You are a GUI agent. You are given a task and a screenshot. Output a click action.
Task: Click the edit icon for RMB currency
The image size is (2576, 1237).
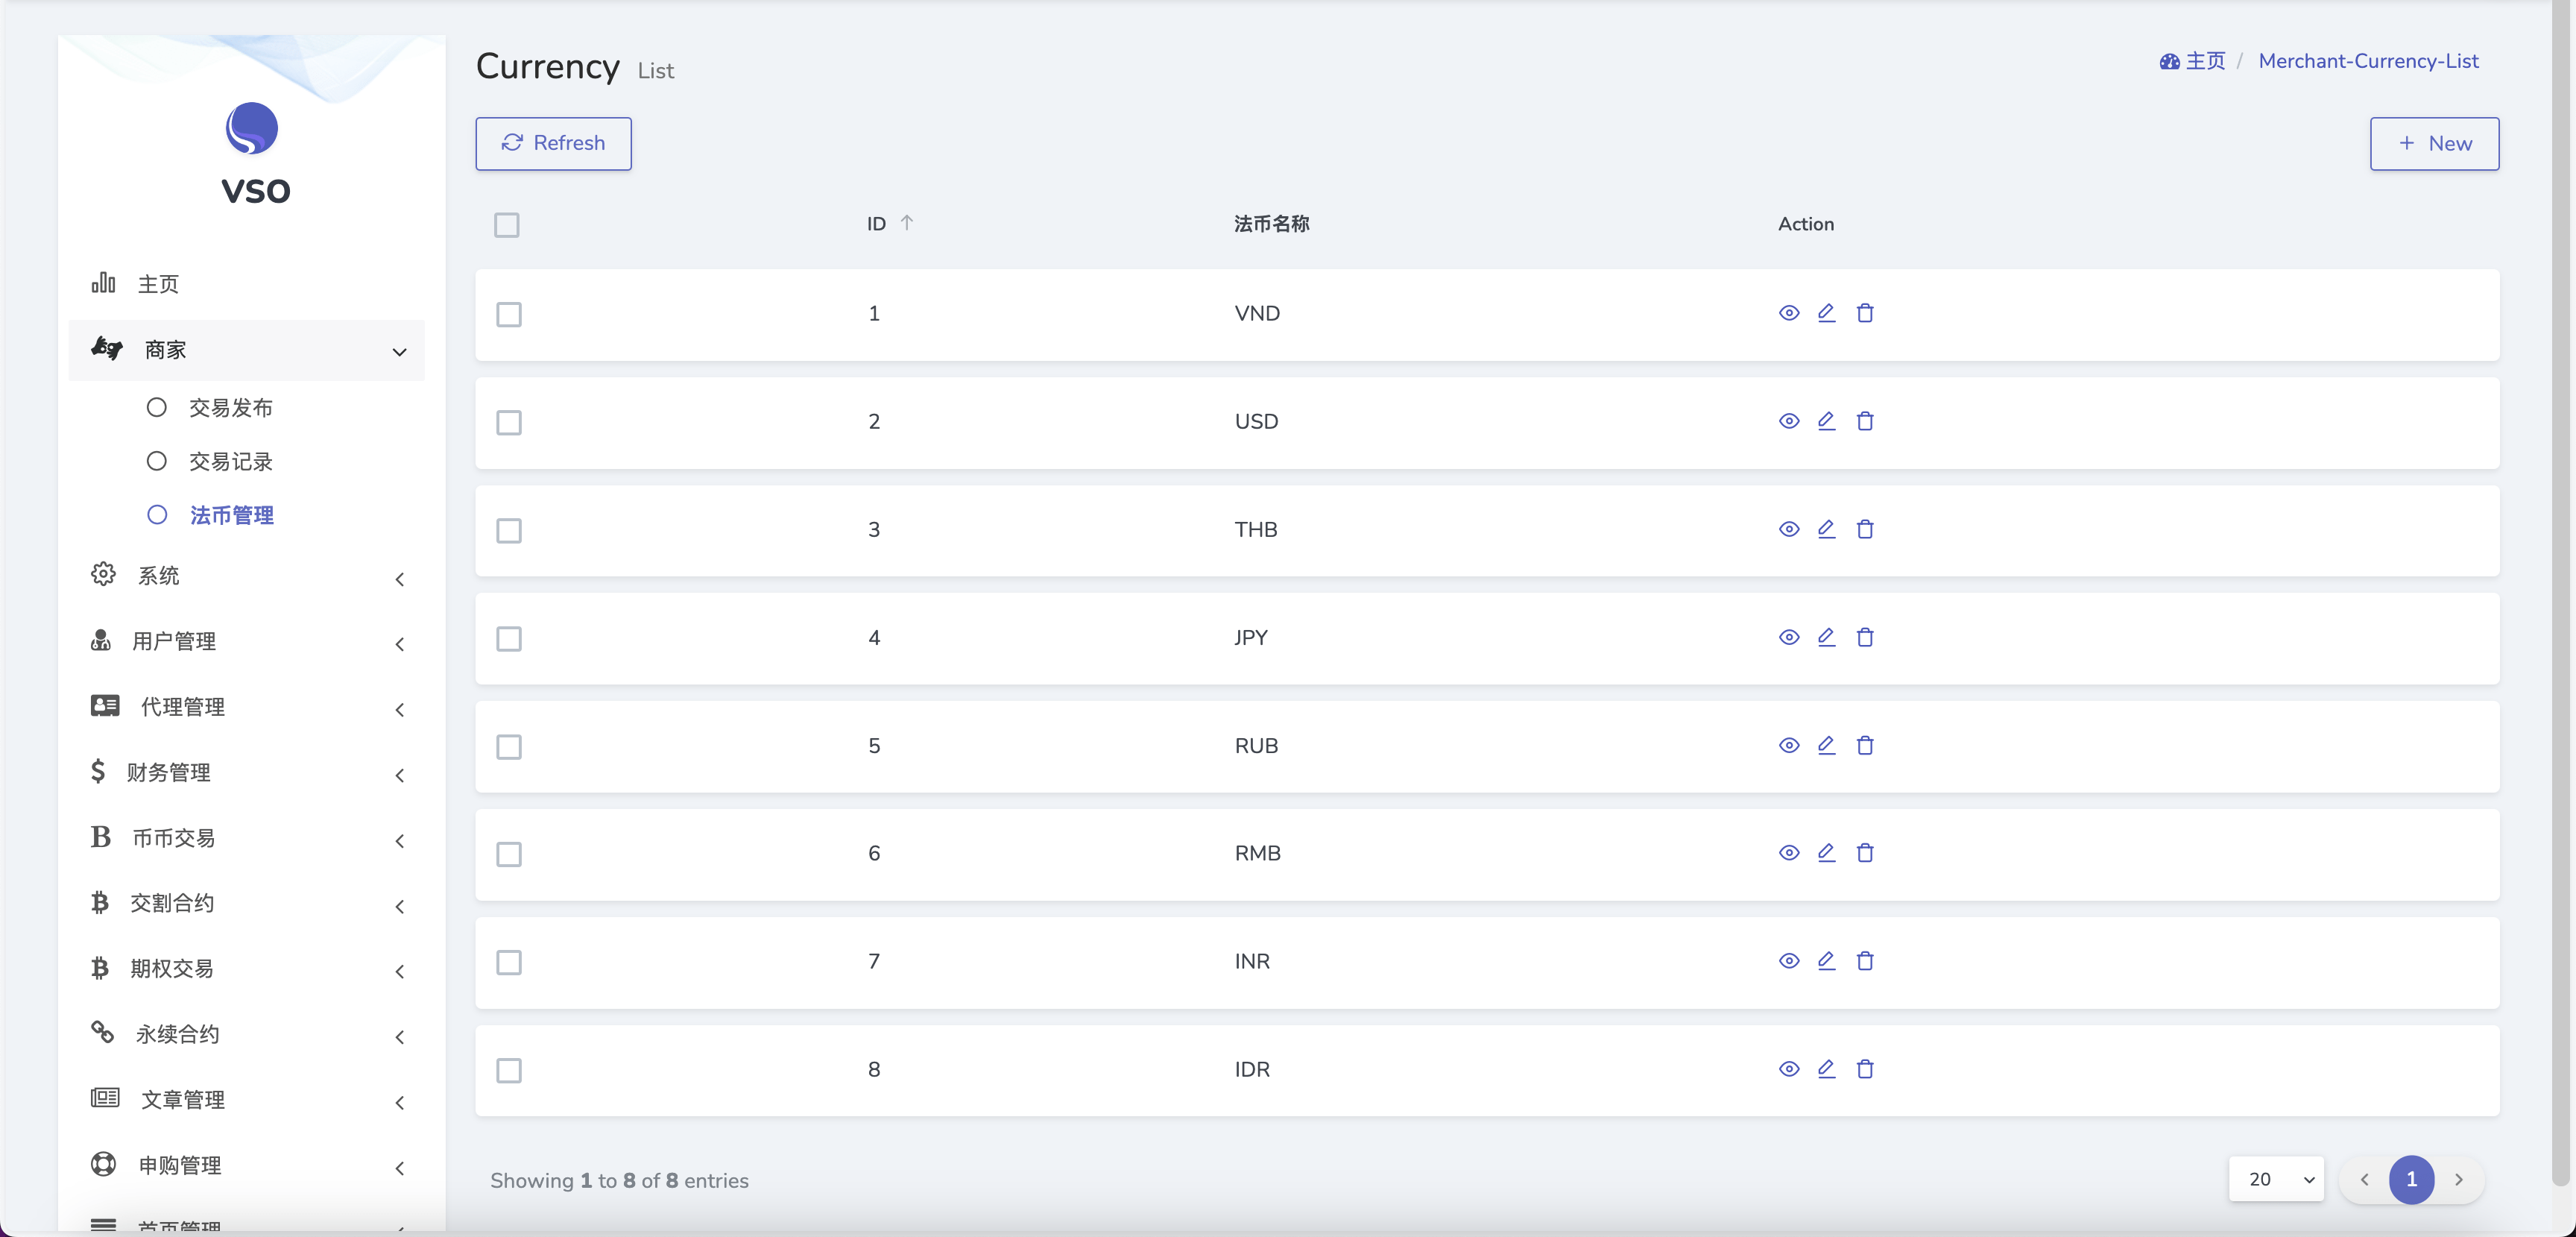click(1827, 851)
